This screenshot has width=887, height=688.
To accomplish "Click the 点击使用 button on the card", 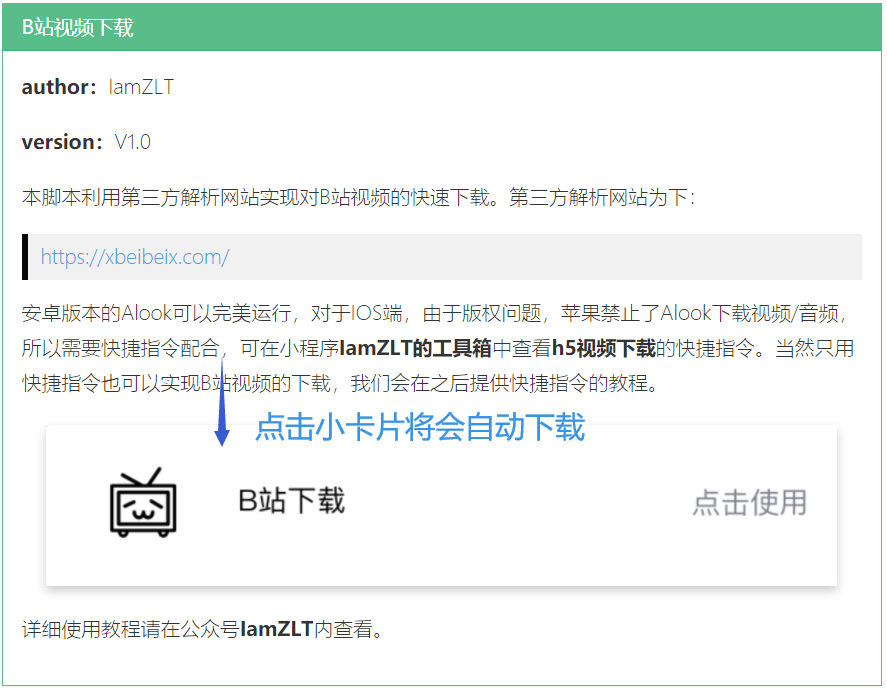I will pyautogui.click(x=750, y=502).
